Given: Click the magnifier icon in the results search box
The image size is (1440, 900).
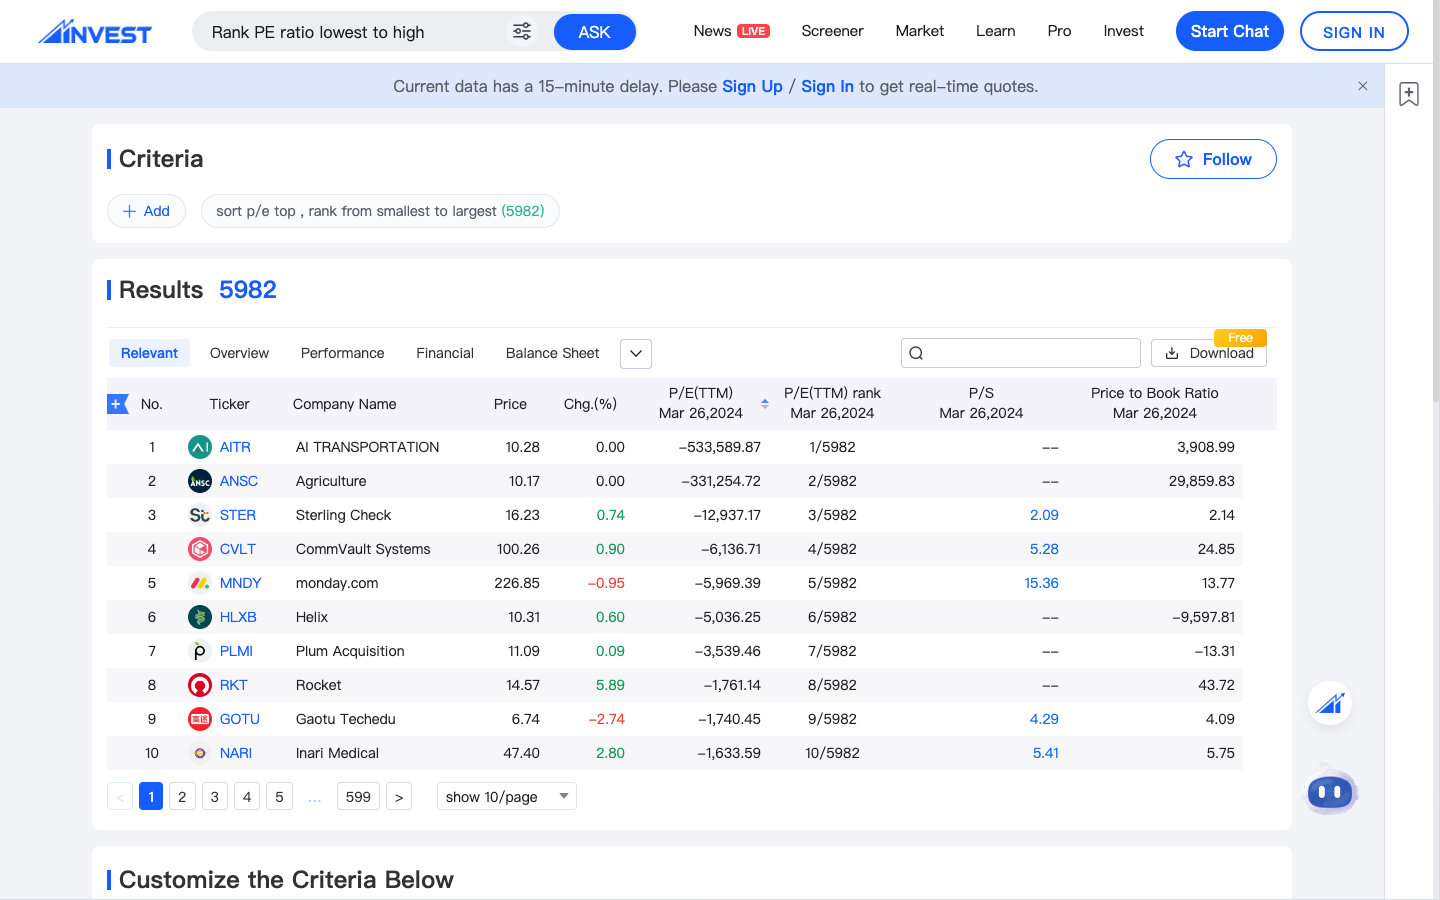Looking at the screenshot, I should tap(916, 353).
